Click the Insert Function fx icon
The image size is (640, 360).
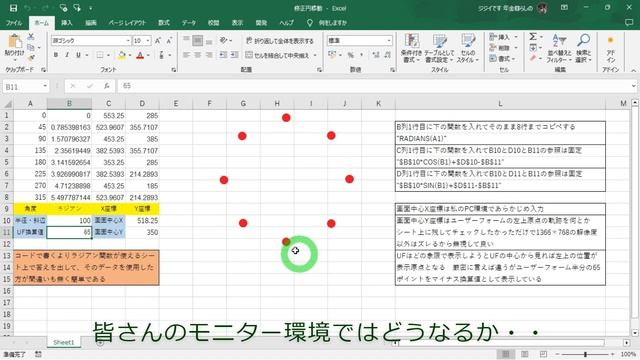coord(107,86)
